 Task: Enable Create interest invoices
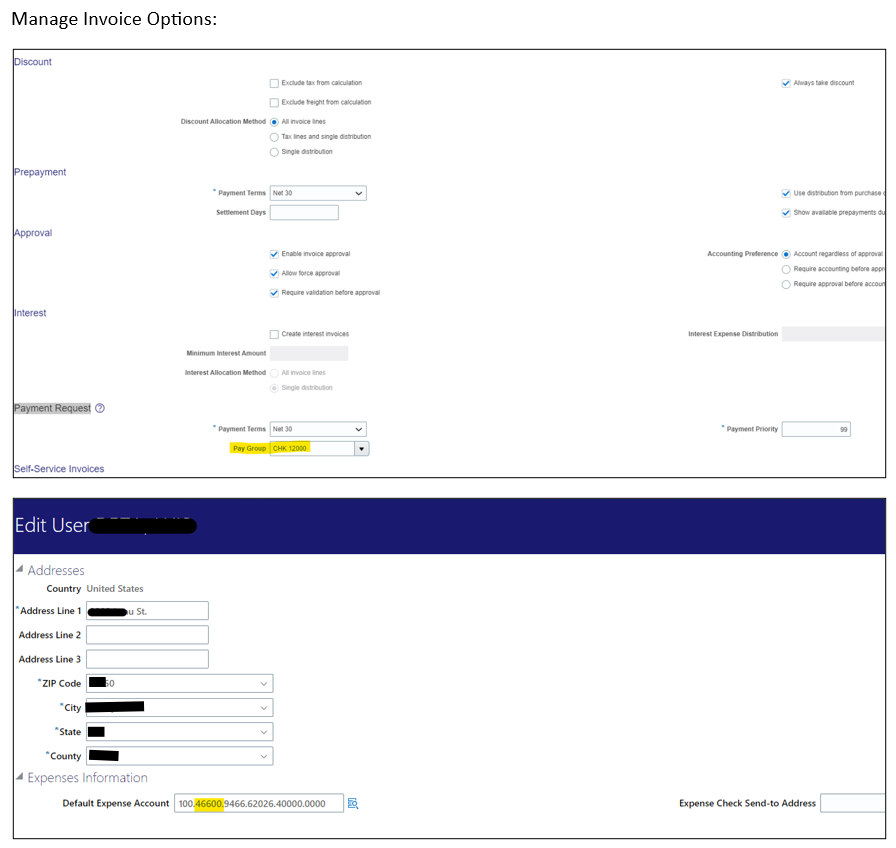274,333
